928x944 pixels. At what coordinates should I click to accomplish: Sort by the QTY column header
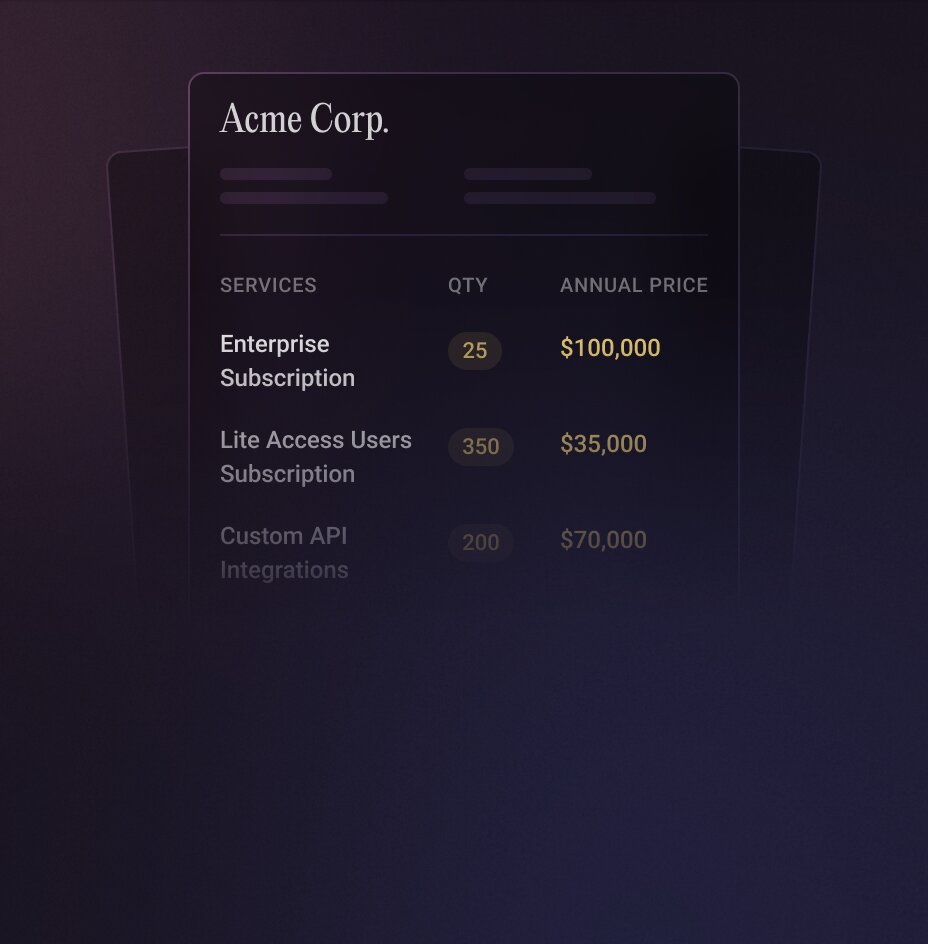coord(467,285)
